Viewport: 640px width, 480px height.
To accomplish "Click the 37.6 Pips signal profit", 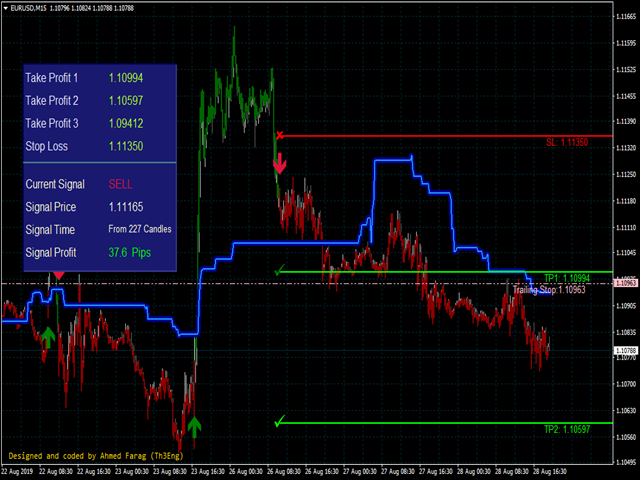I will pyautogui.click(x=130, y=253).
